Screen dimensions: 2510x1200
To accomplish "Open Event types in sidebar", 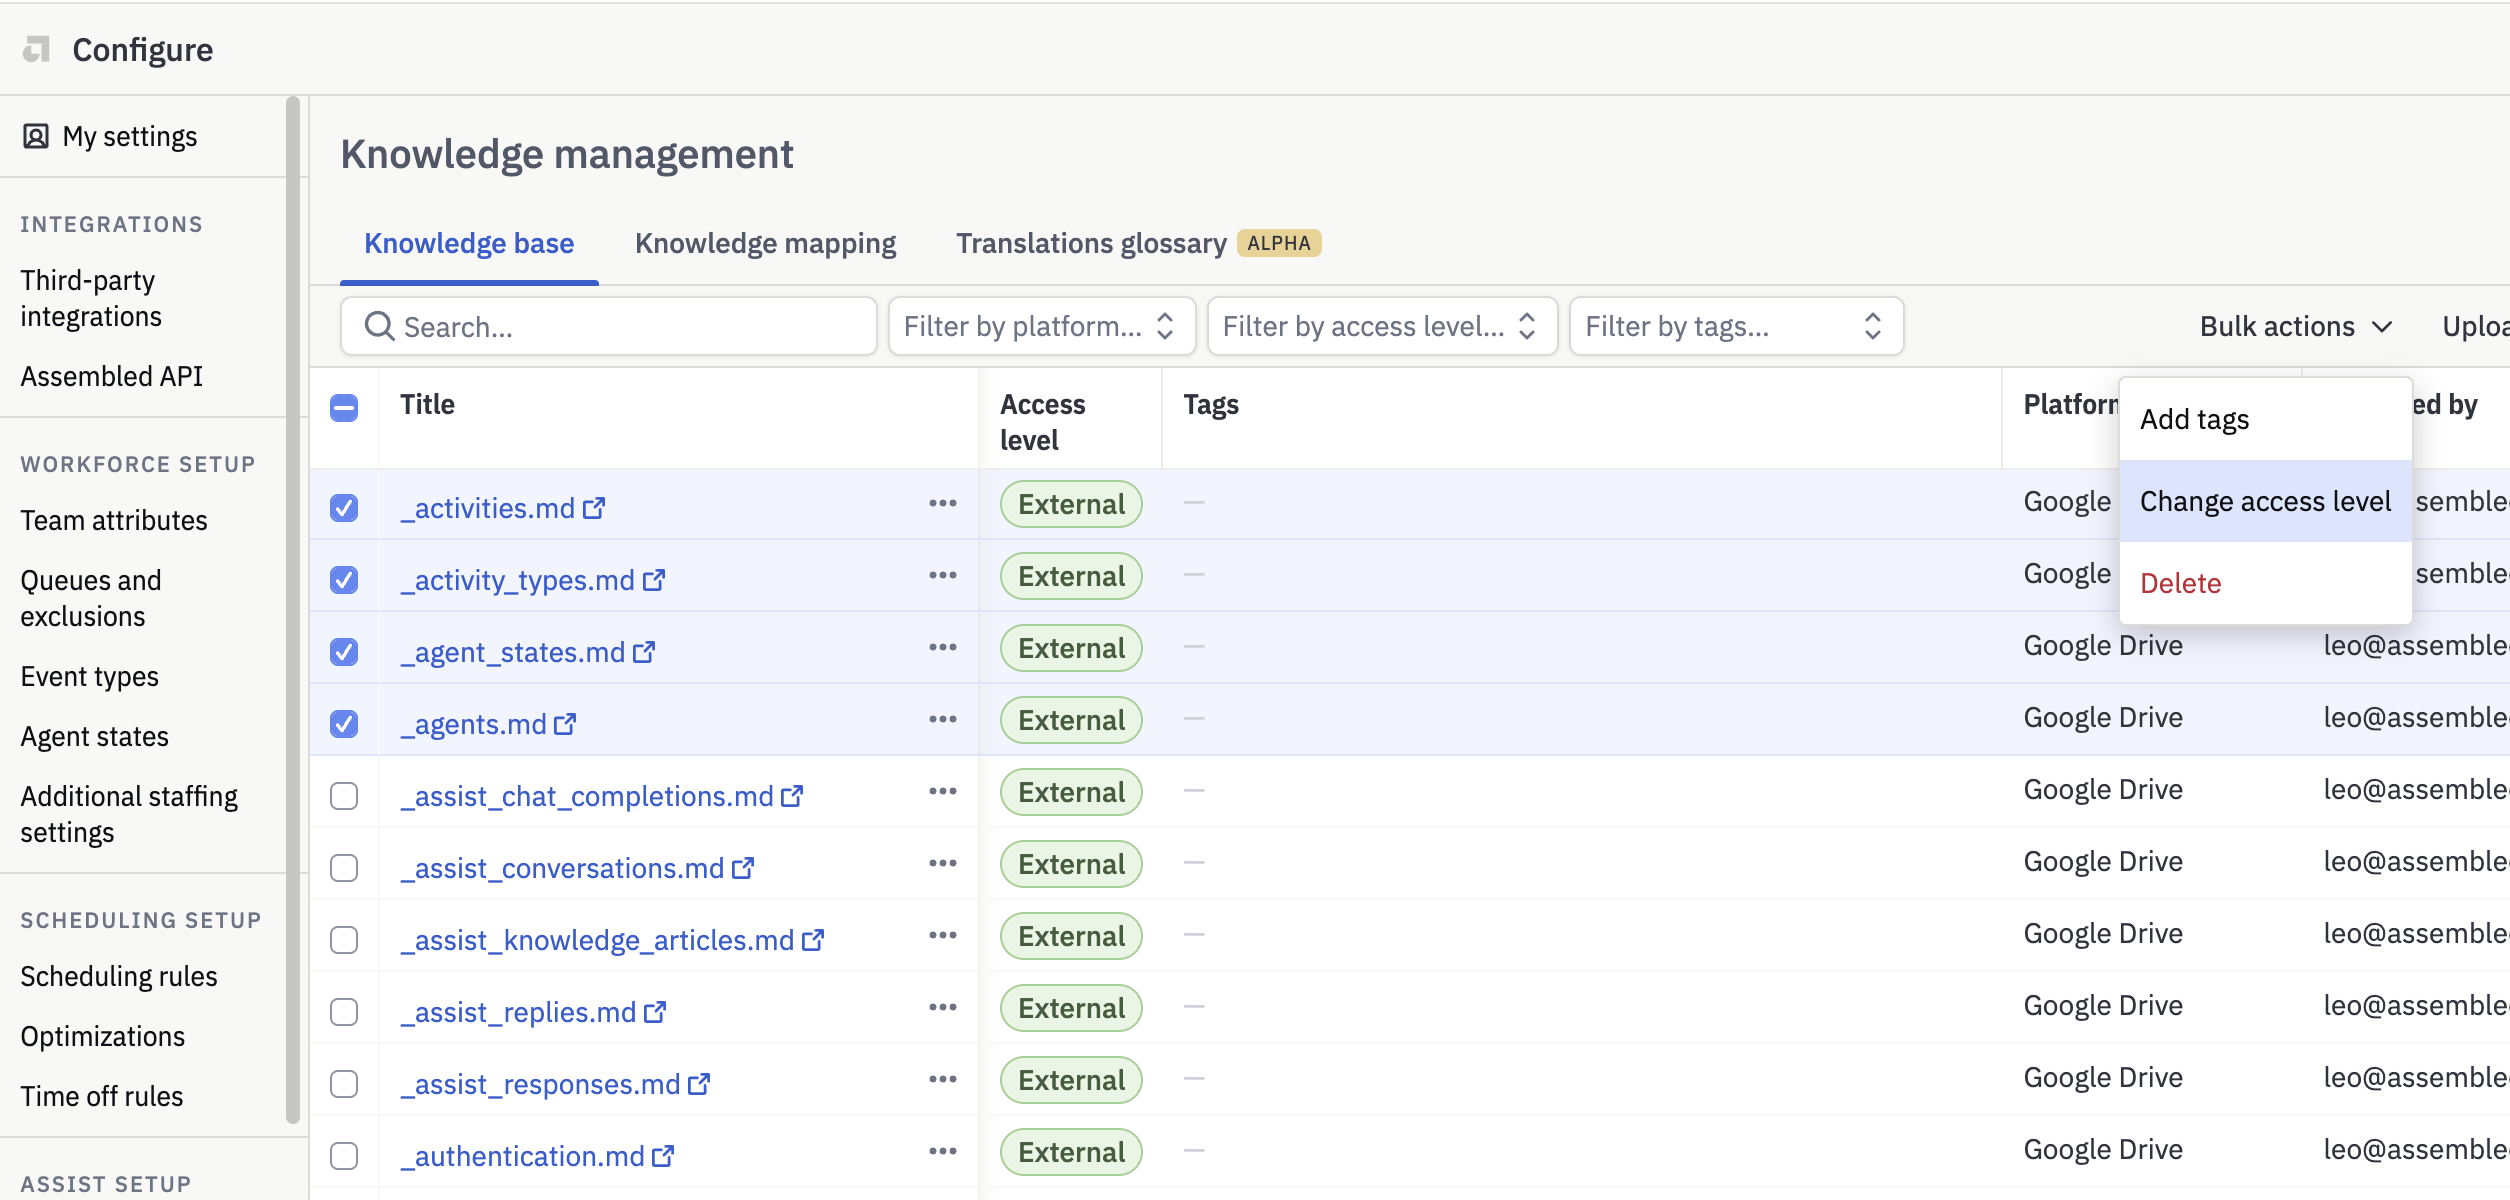I will (x=90, y=676).
